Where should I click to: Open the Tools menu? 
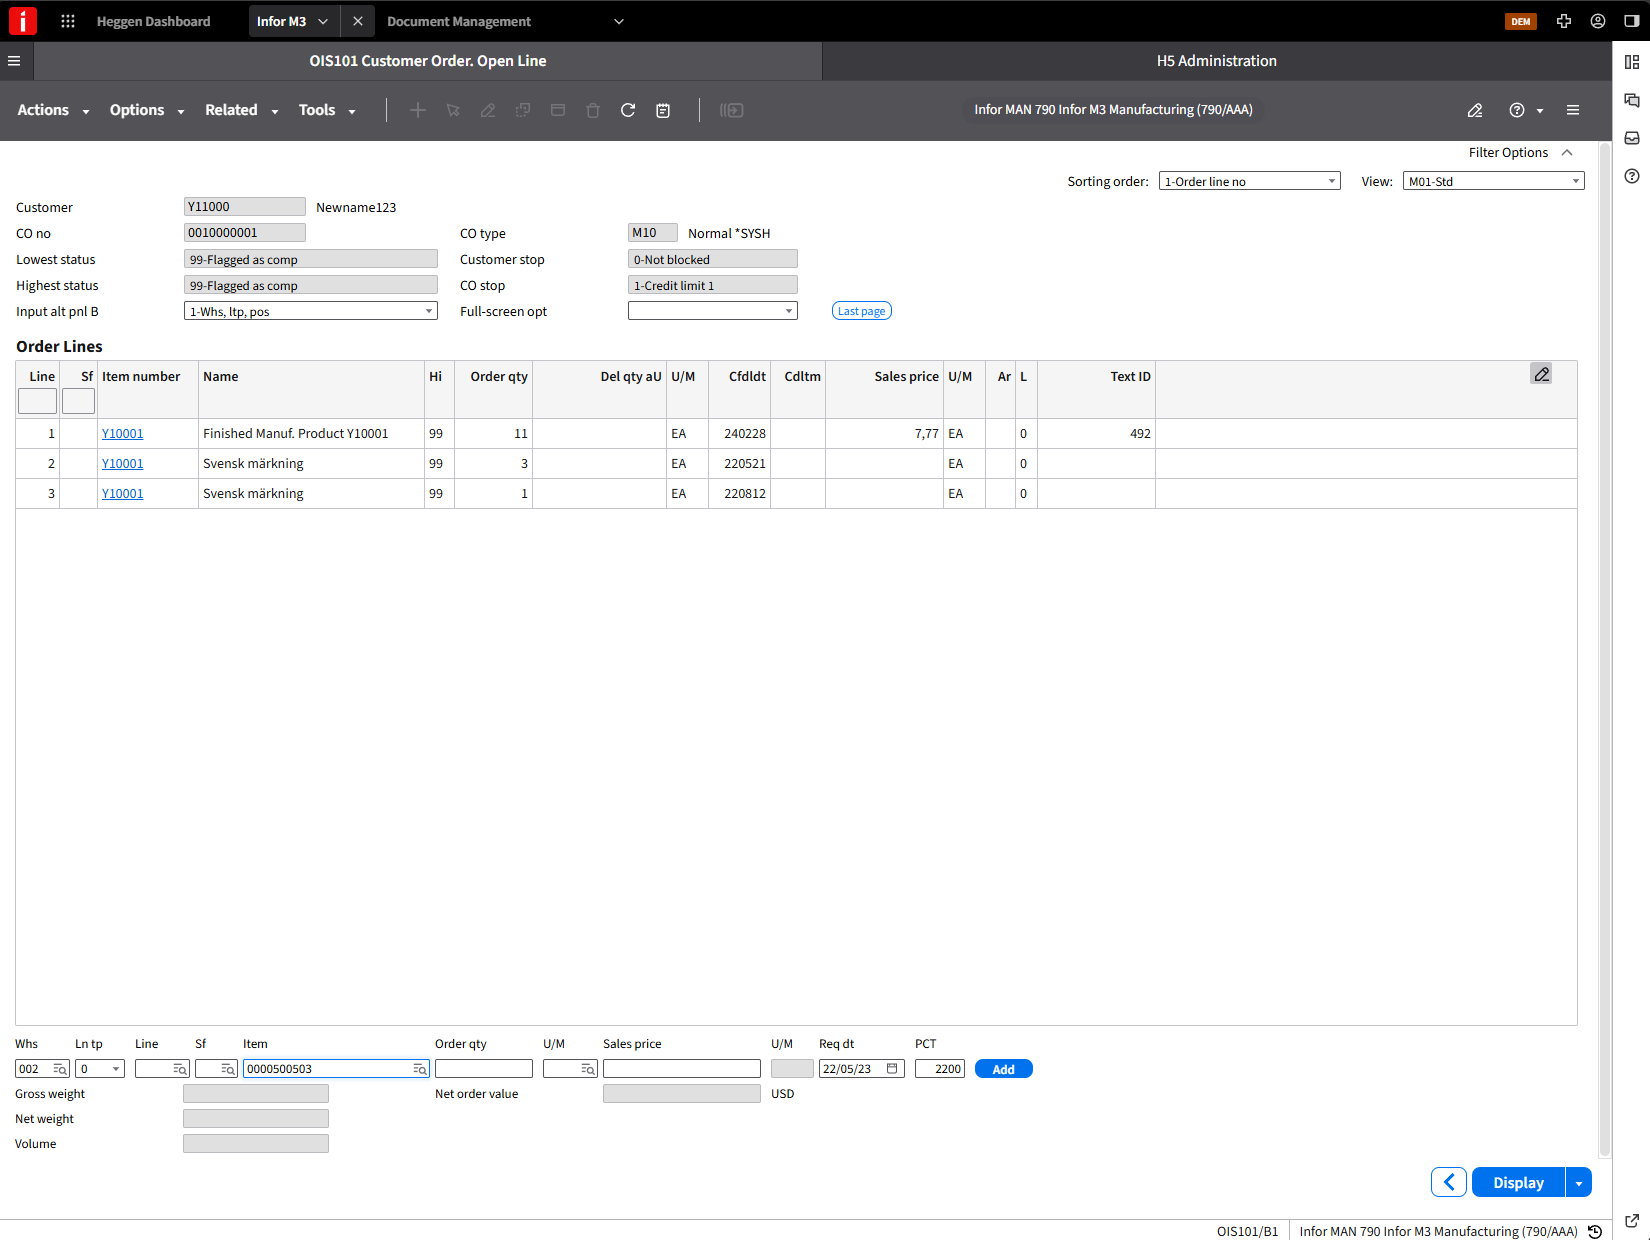[x=327, y=110]
